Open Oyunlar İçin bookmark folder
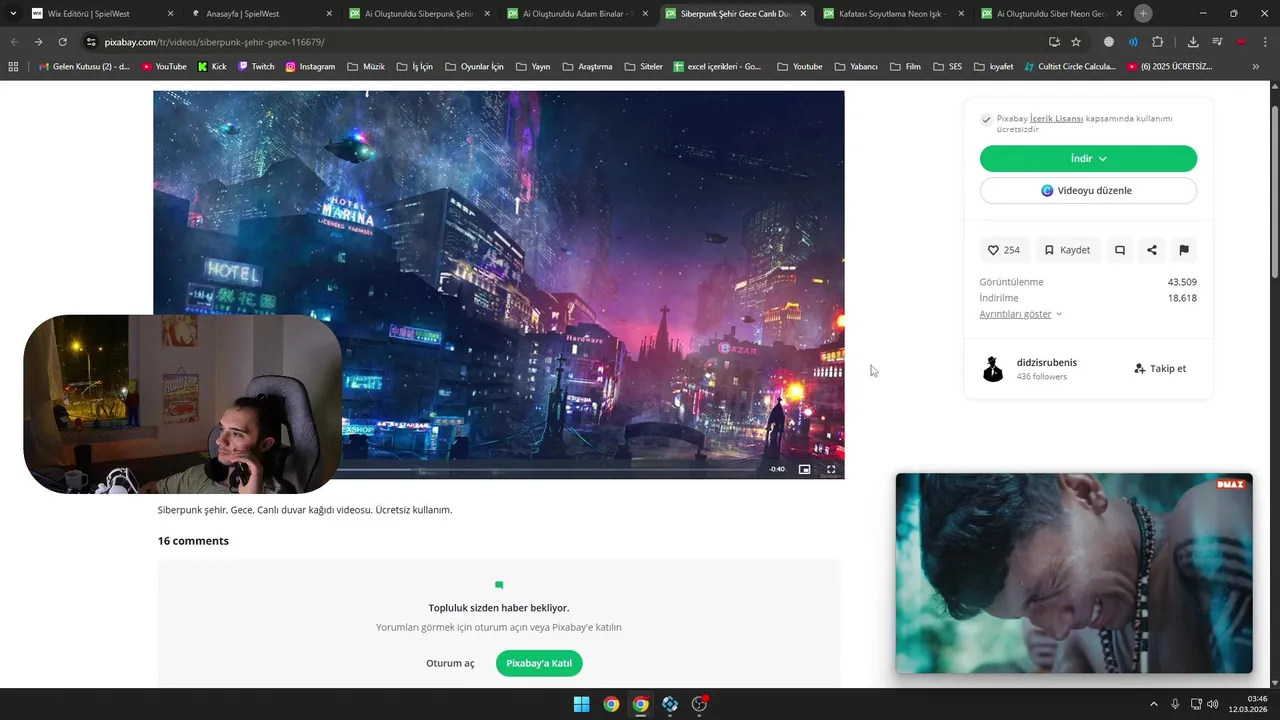Image resolution: width=1280 pixels, height=720 pixels. pyautogui.click(x=474, y=67)
